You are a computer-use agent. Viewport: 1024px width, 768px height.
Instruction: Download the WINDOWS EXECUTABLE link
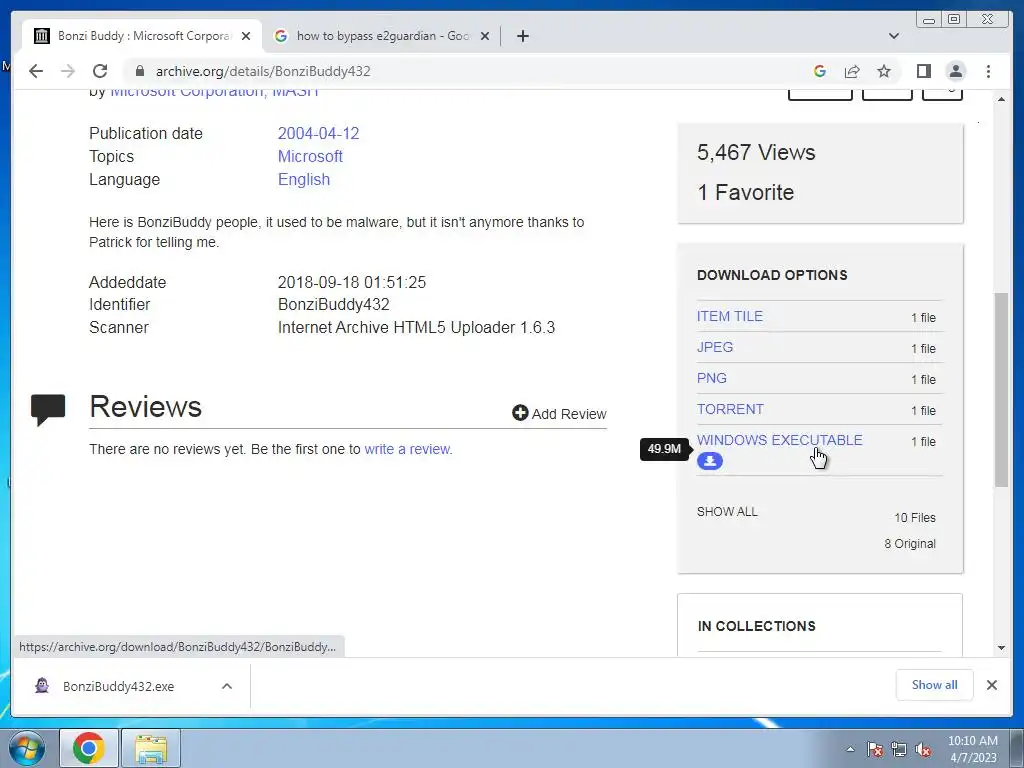tap(779, 440)
